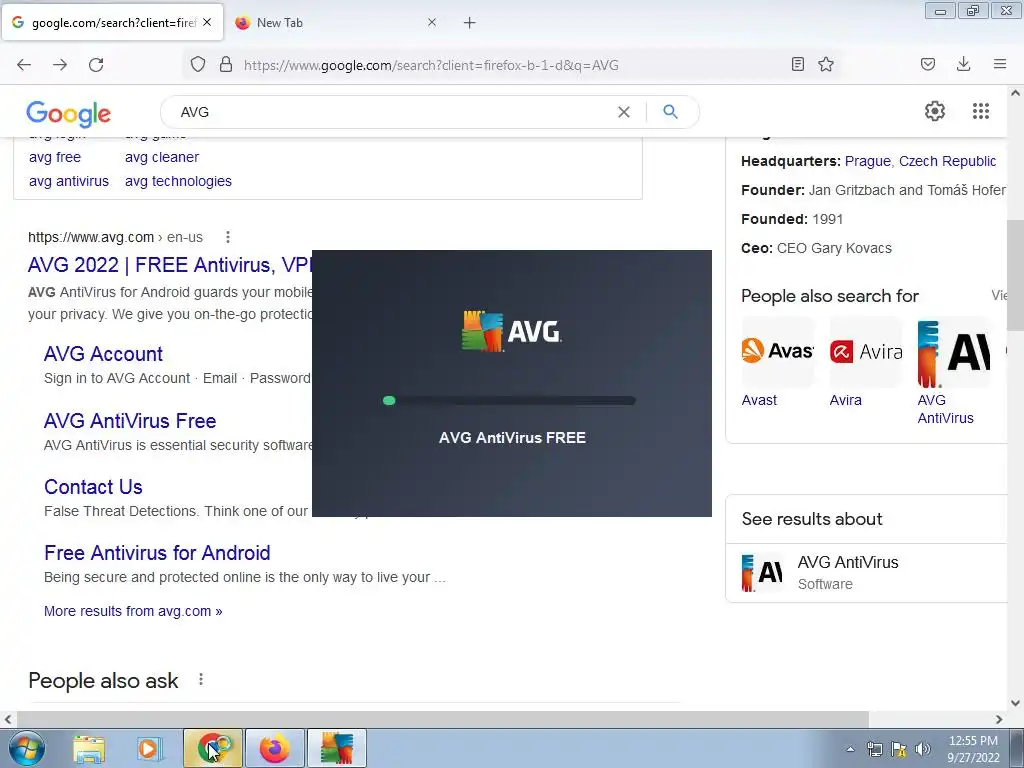
Task: Click the AVG installer progress bar
Action: (509, 401)
